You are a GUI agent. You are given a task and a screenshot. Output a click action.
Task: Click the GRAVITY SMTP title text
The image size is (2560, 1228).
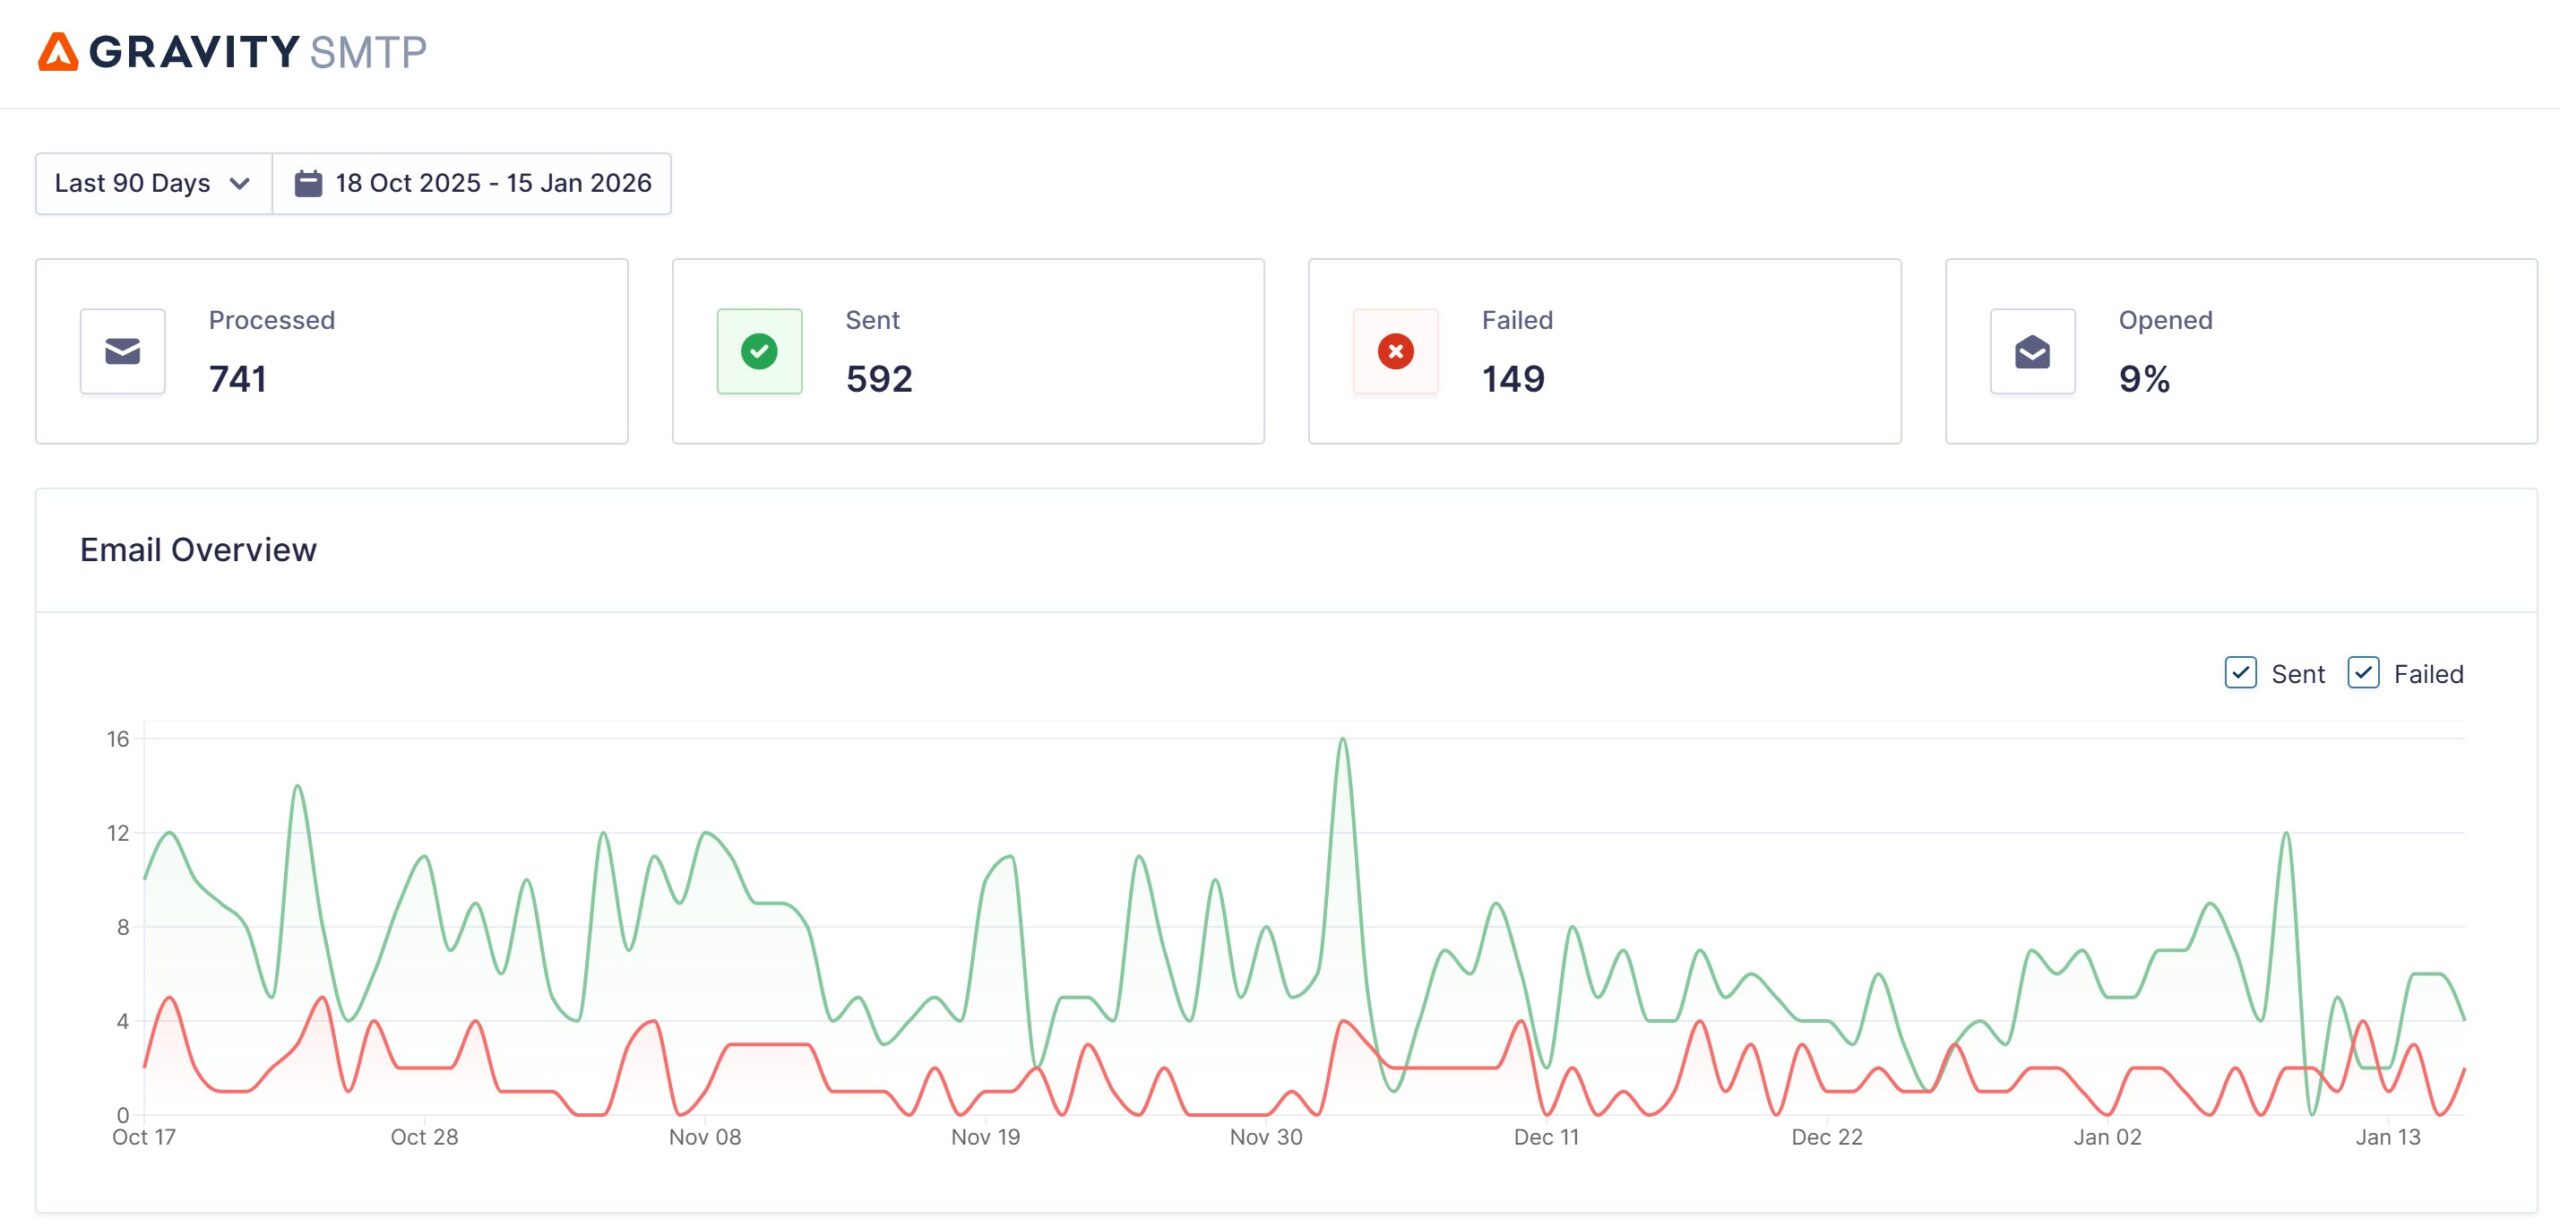tap(258, 52)
